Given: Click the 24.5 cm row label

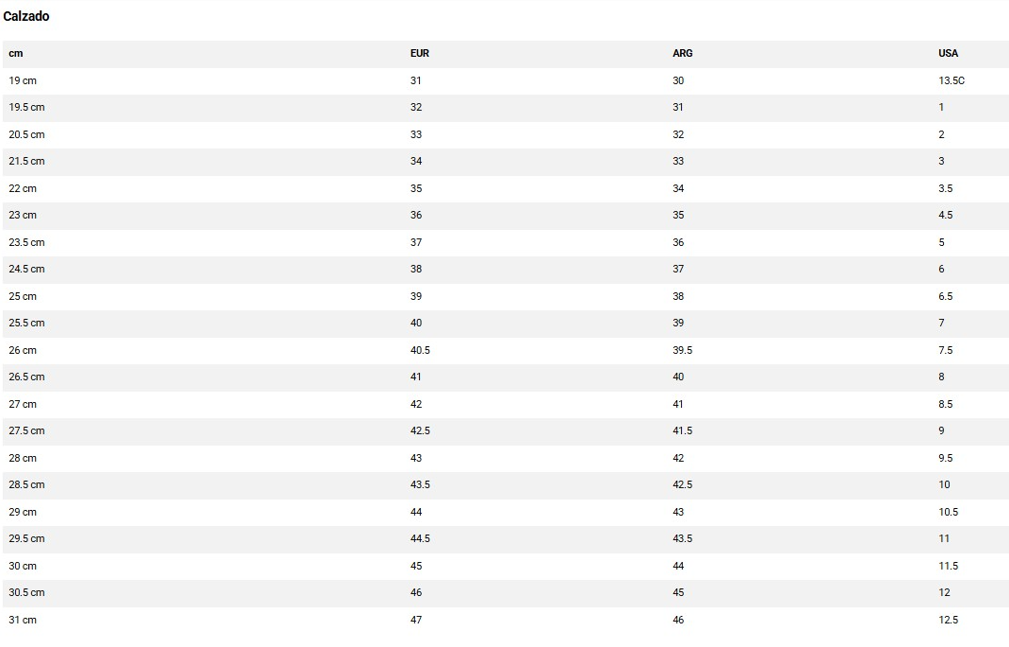Looking at the screenshot, I should [x=27, y=269].
